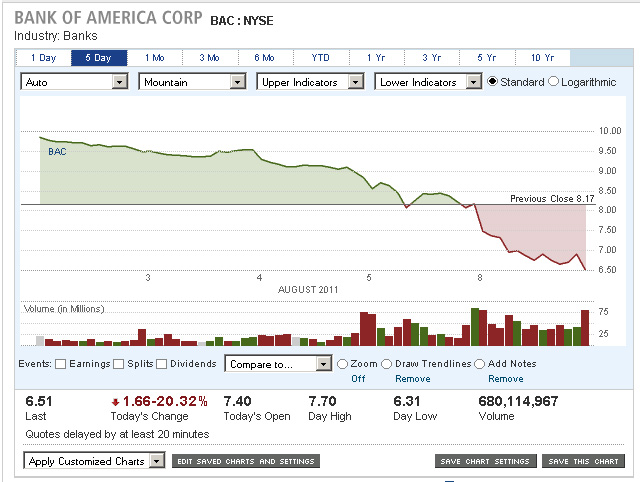Tick the Splits events checkbox
640x482 pixels.
(118, 364)
